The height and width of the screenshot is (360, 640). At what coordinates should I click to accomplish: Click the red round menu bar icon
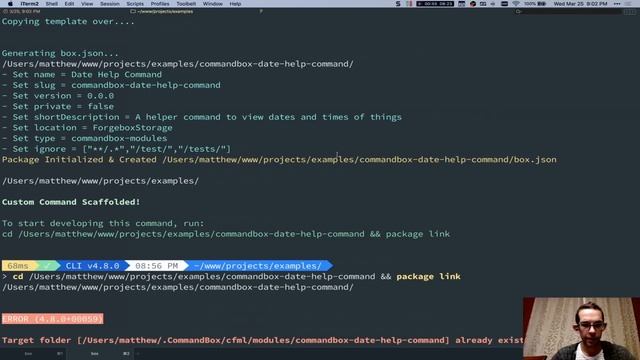coord(473,4)
